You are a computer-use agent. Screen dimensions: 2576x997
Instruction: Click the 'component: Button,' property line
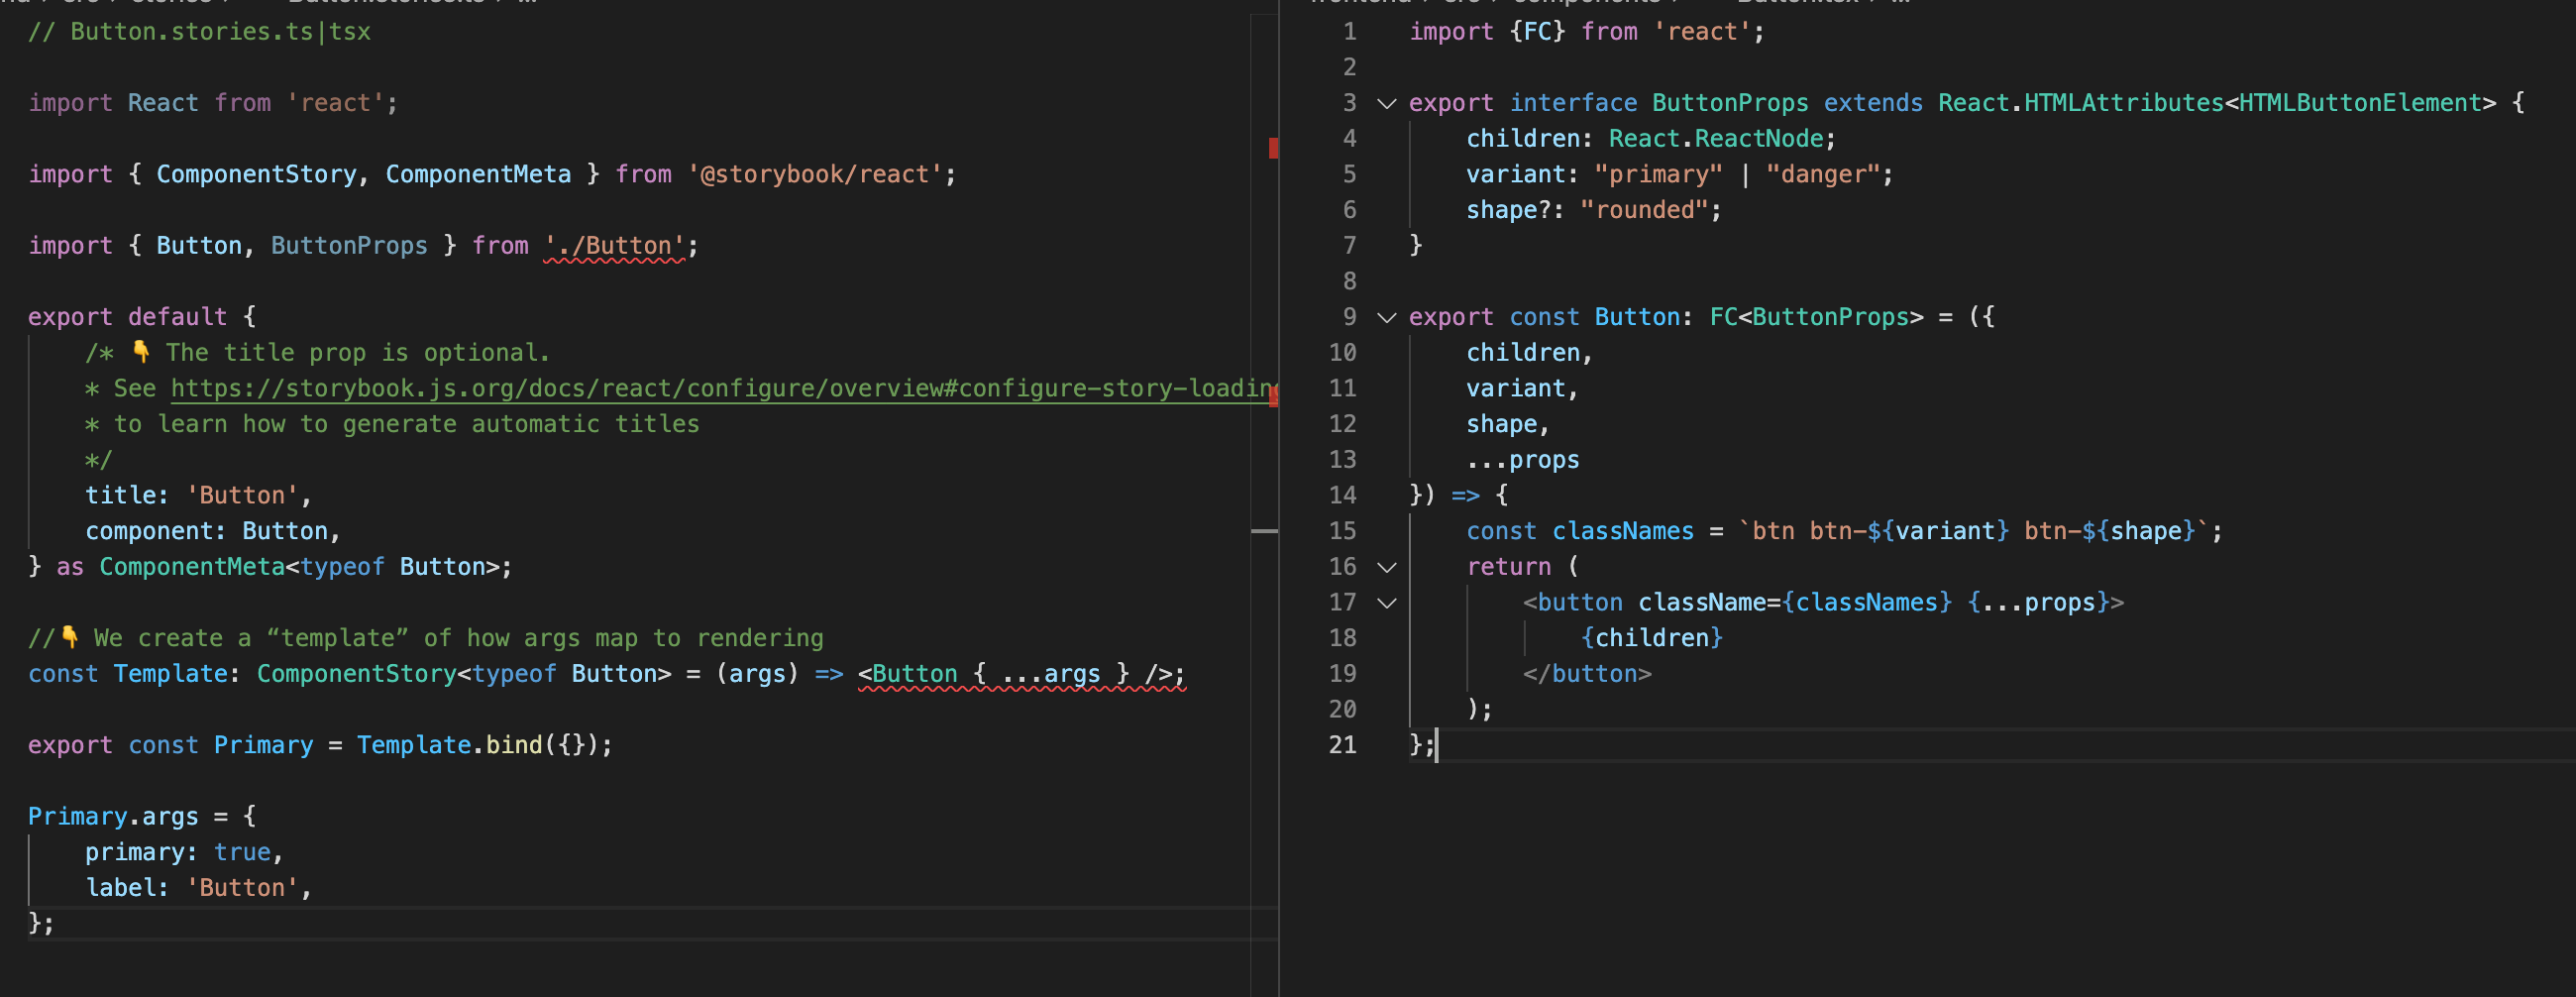213,531
